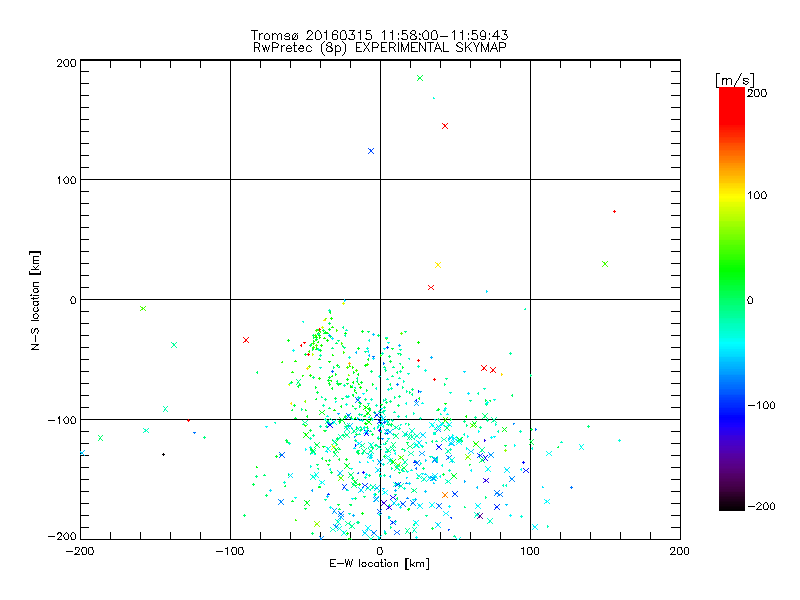Select the orange X marker near N-S -165
Image resolution: width=800 pixels, height=600 pixels.
click(x=445, y=495)
